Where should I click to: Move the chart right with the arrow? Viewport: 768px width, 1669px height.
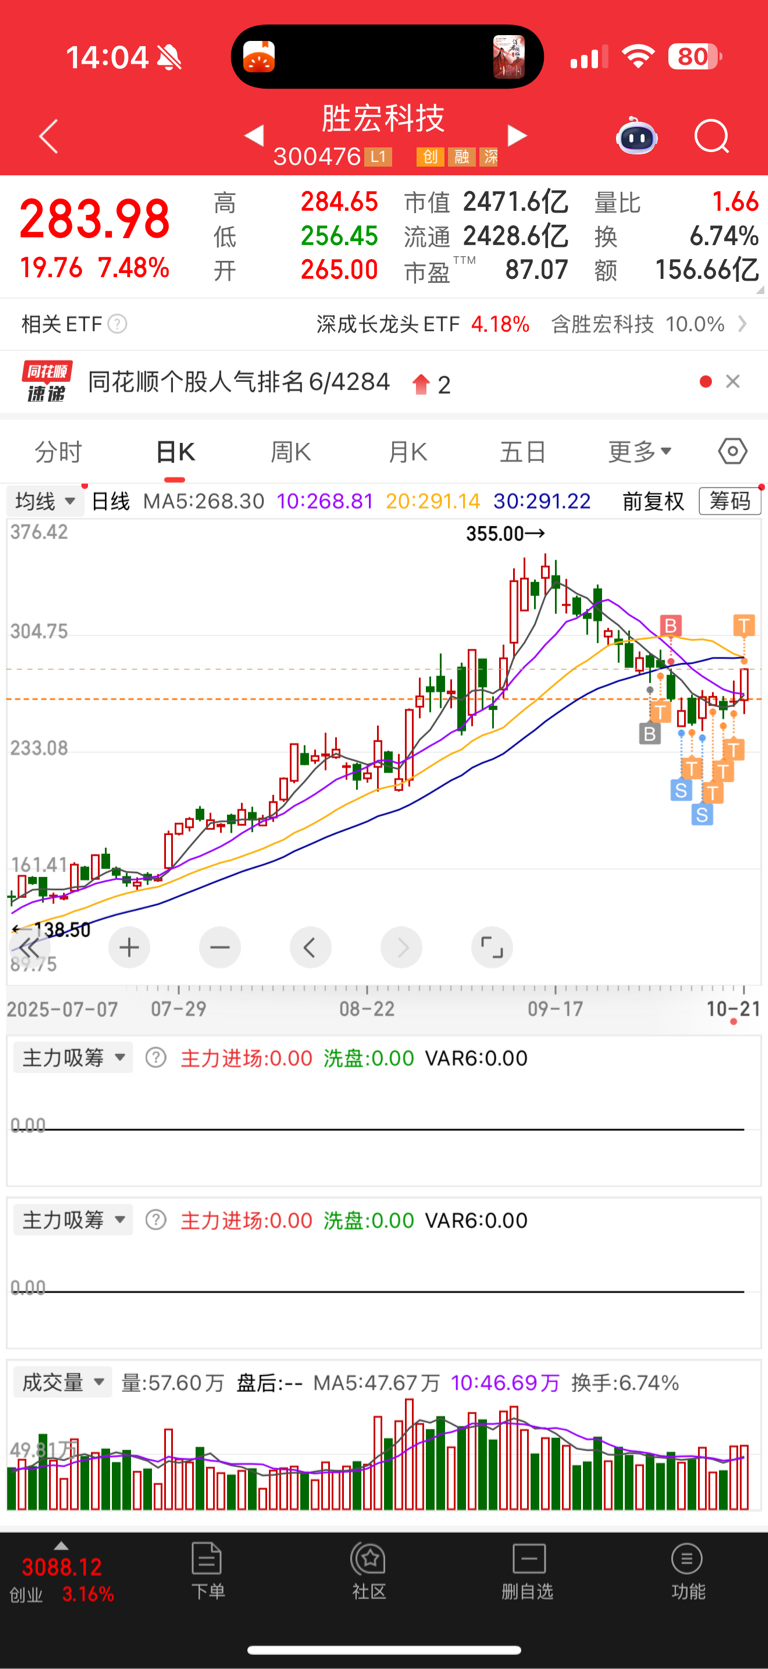pos(402,947)
